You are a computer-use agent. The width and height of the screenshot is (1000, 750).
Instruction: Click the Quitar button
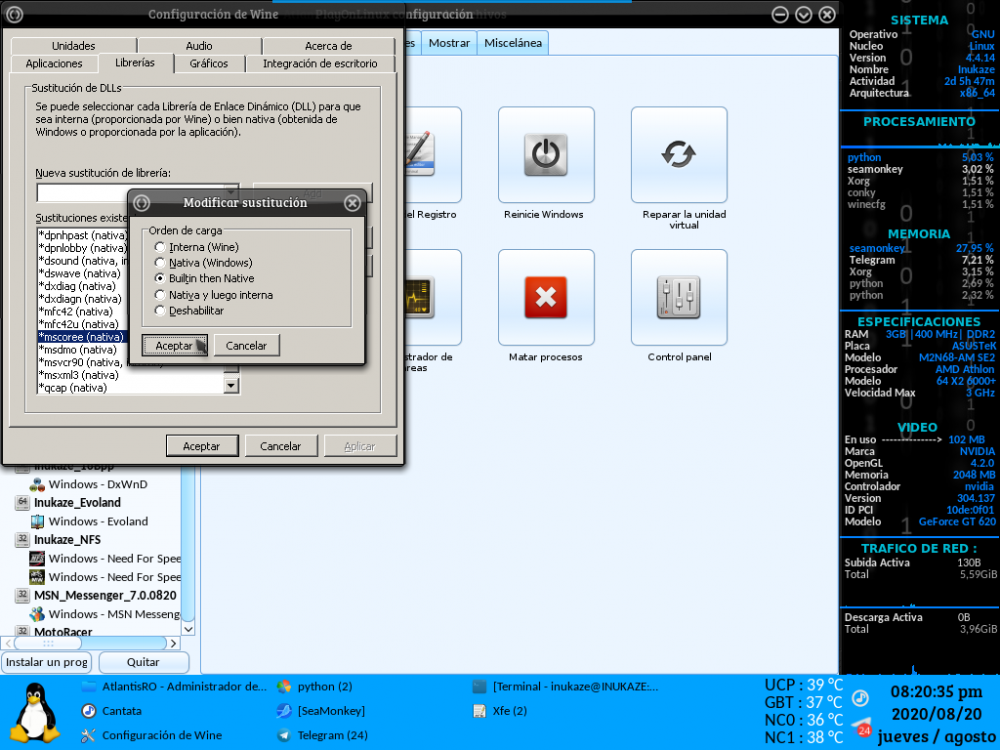coord(143,662)
